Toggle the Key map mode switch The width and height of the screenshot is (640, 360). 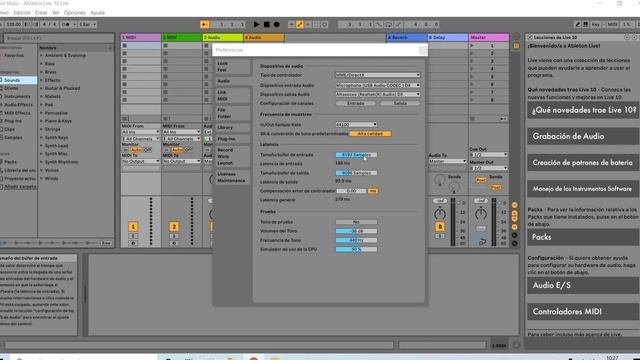(596, 24)
